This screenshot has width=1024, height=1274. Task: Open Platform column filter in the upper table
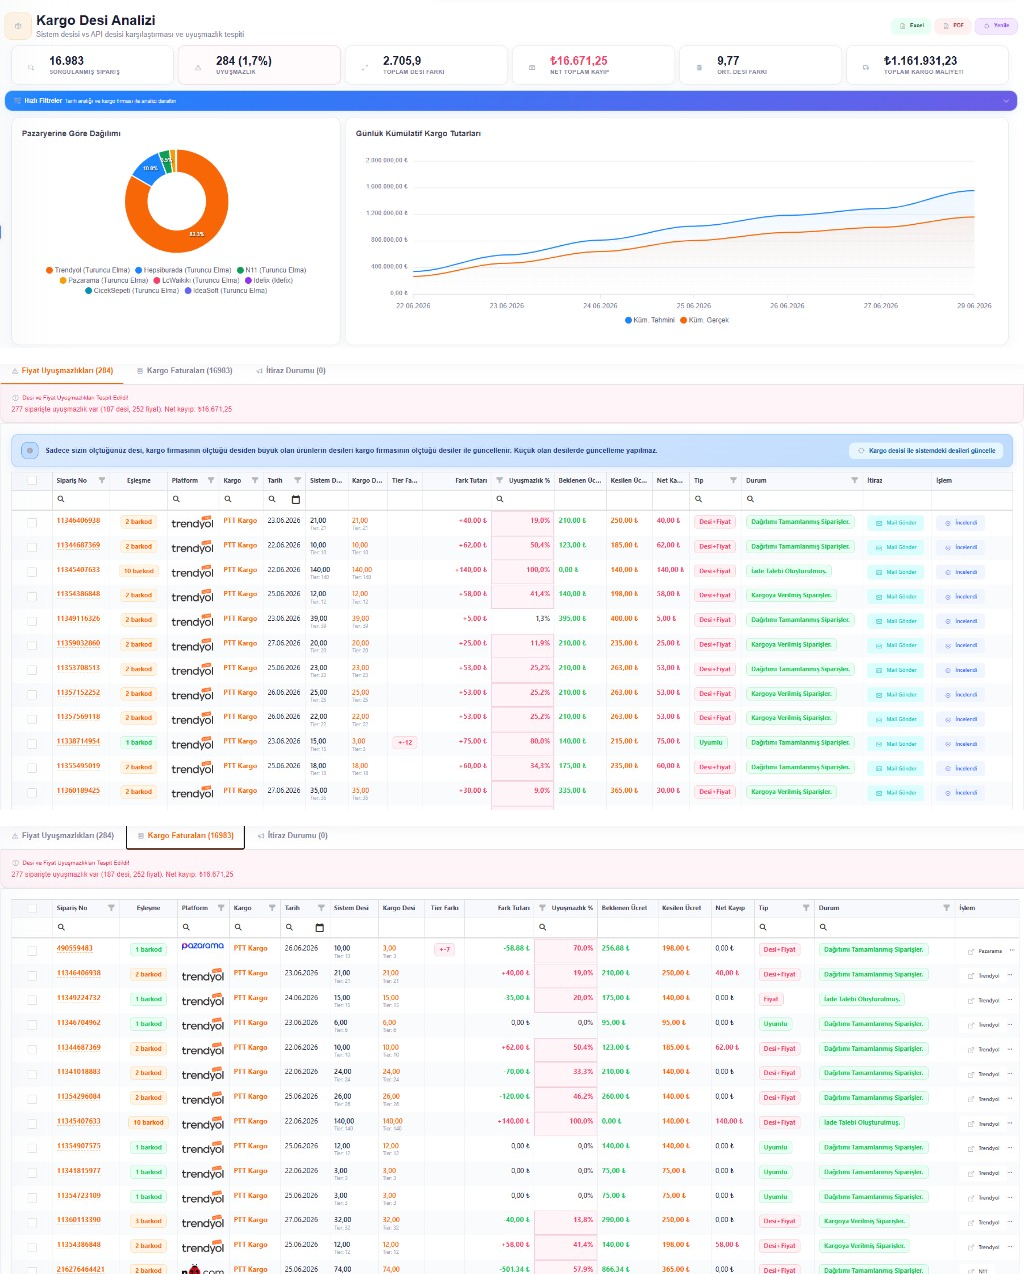click(210, 480)
